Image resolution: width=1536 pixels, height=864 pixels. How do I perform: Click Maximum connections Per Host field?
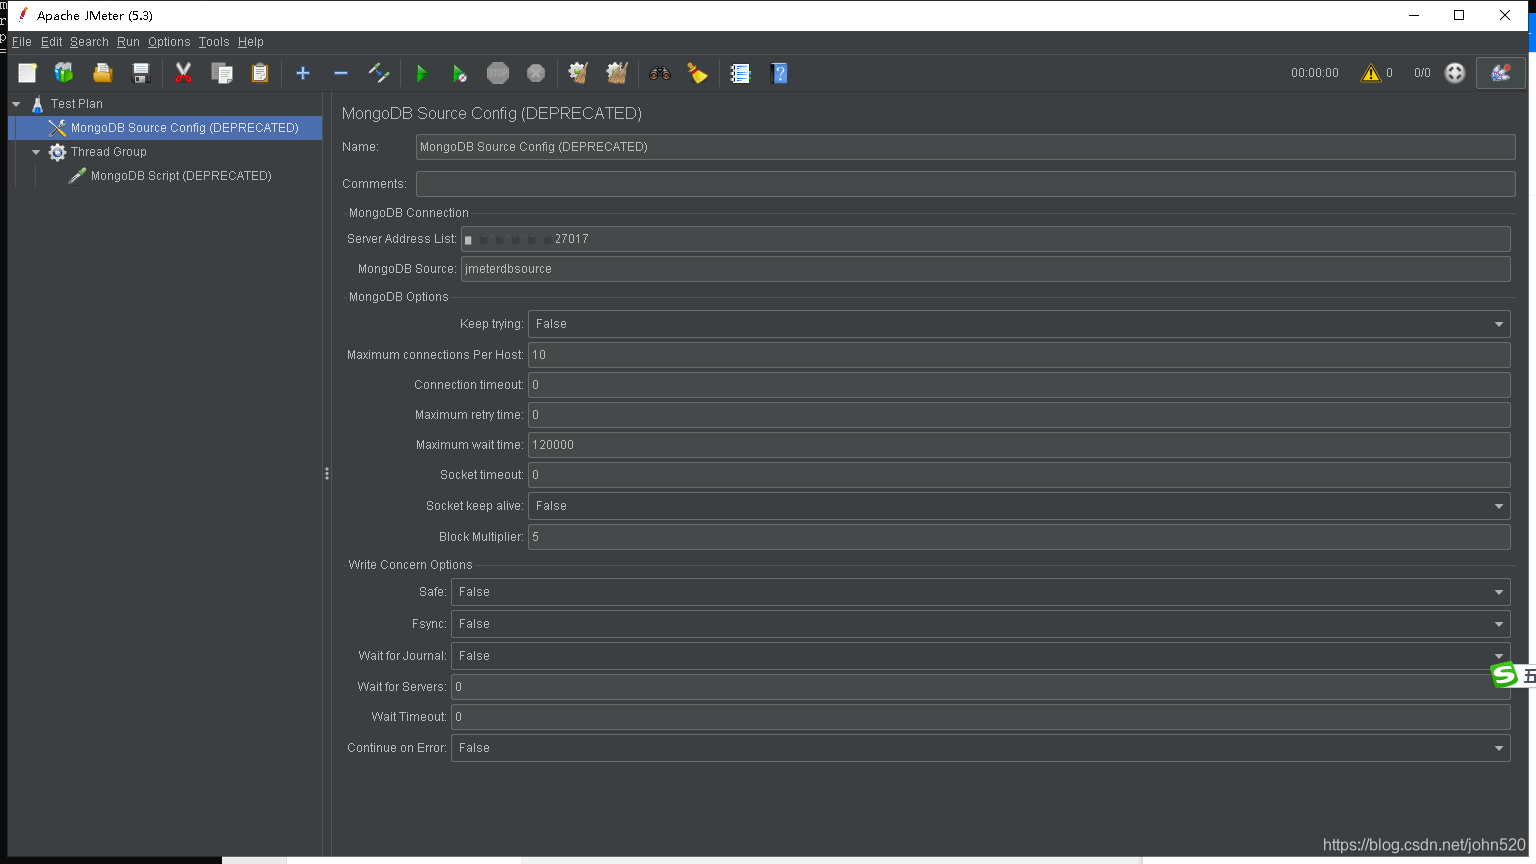pyautogui.click(x=1019, y=355)
